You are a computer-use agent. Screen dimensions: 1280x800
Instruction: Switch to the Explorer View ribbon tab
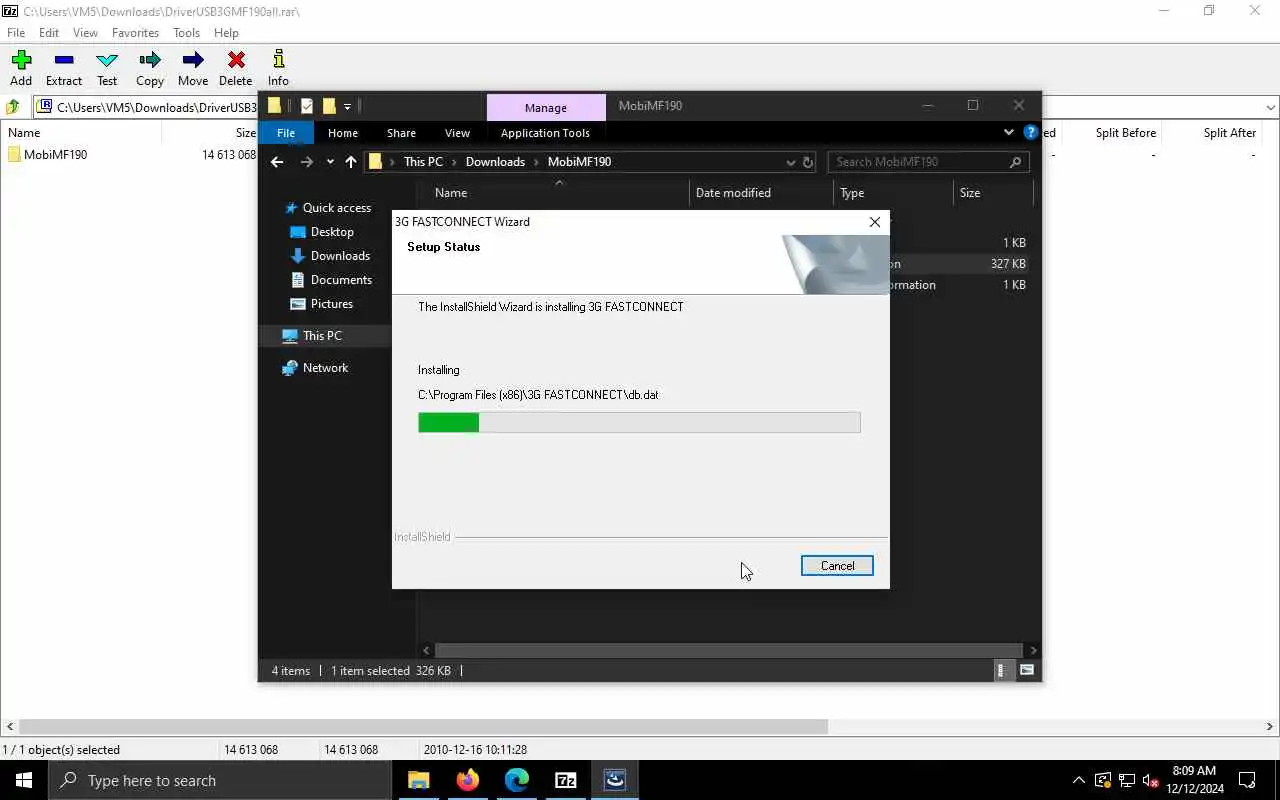457,133
